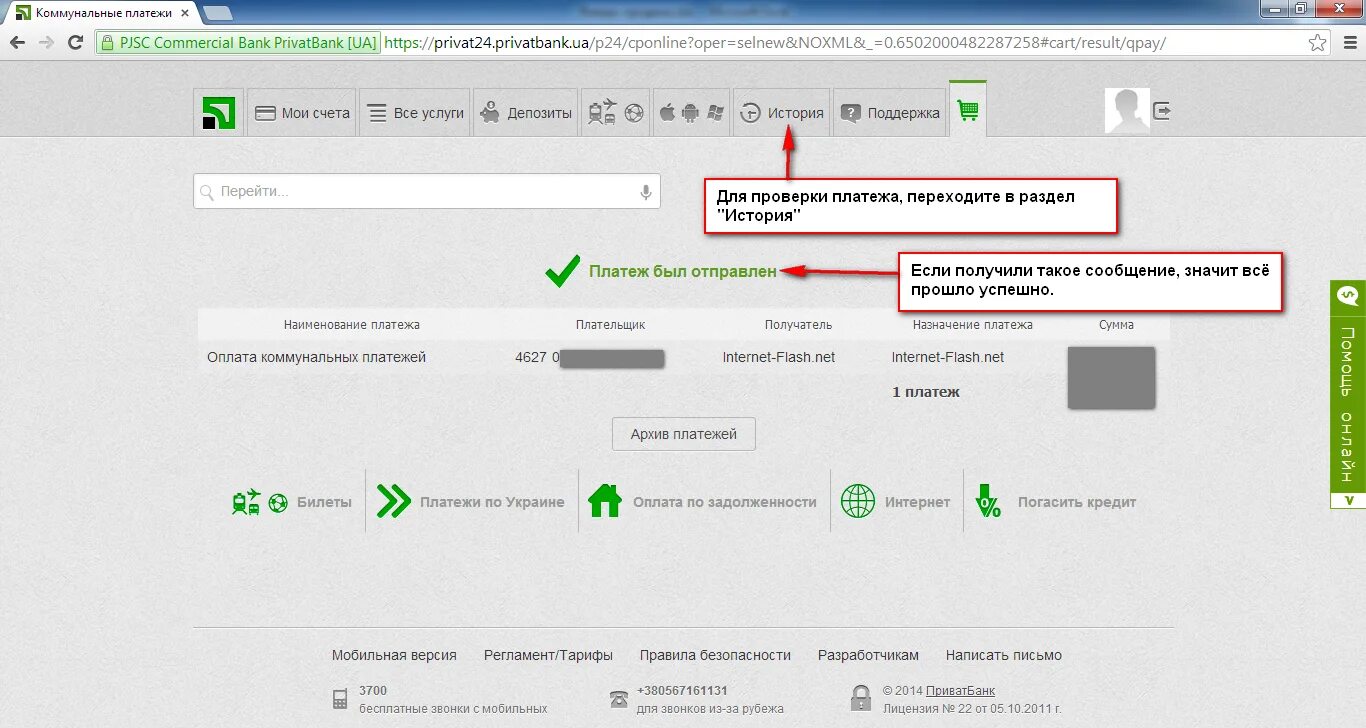Click the browser forward arrow
This screenshot has width=1366, height=728.
coord(46,43)
